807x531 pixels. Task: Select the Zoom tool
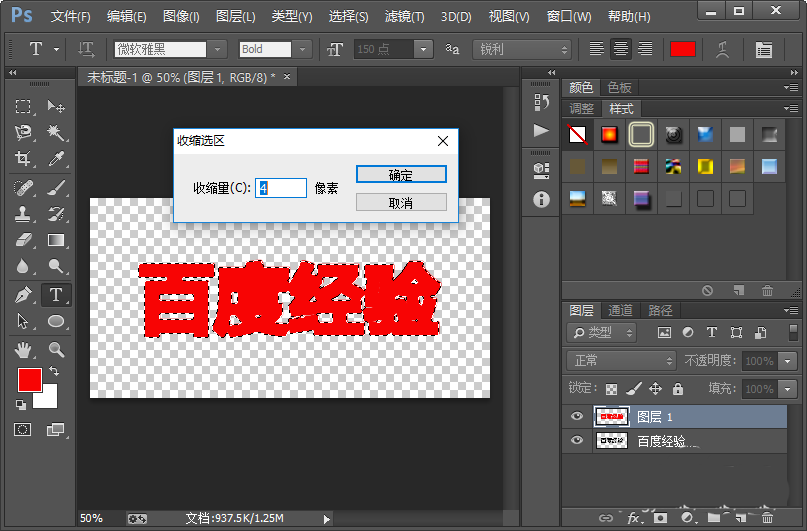click(56, 350)
